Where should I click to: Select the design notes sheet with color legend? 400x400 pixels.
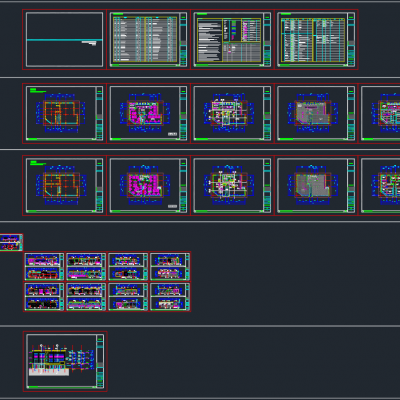(x=232, y=40)
